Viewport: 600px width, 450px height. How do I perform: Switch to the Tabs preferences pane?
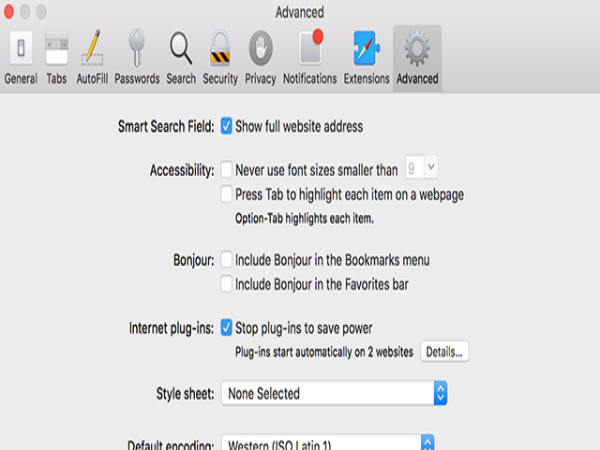(56, 58)
